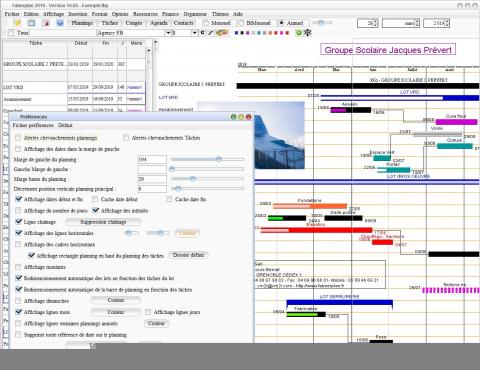Select the BiMensuel radio button
The image size is (480, 370).
pyautogui.click(x=240, y=23)
